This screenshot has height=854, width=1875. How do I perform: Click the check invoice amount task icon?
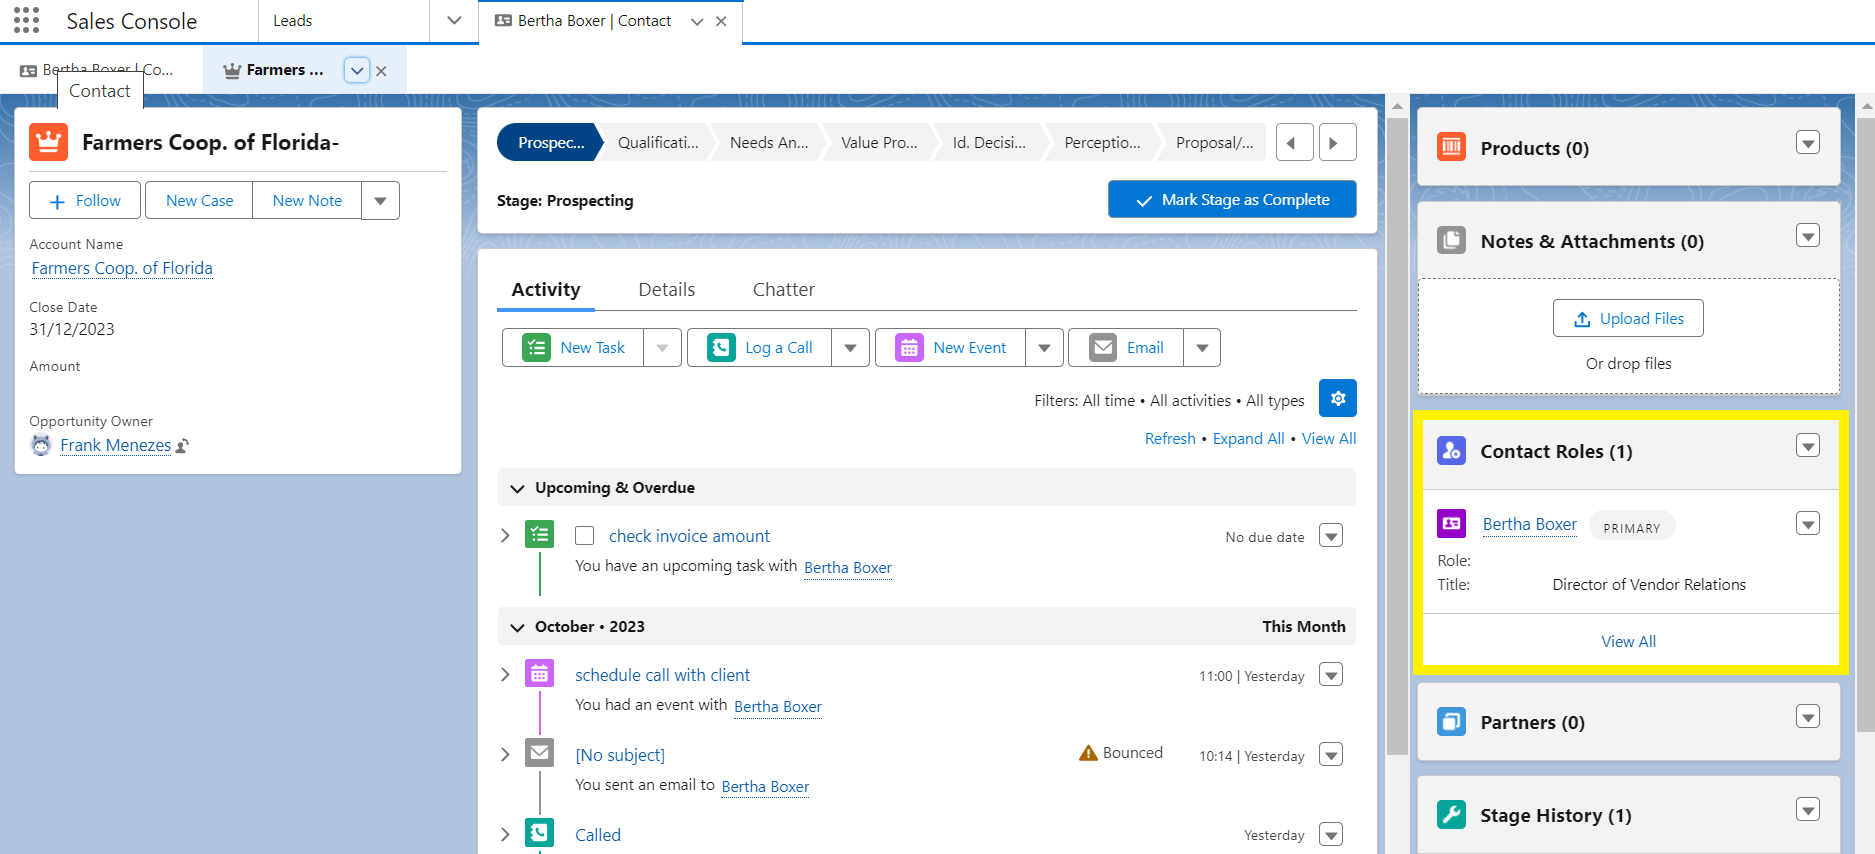click(540, 535)
